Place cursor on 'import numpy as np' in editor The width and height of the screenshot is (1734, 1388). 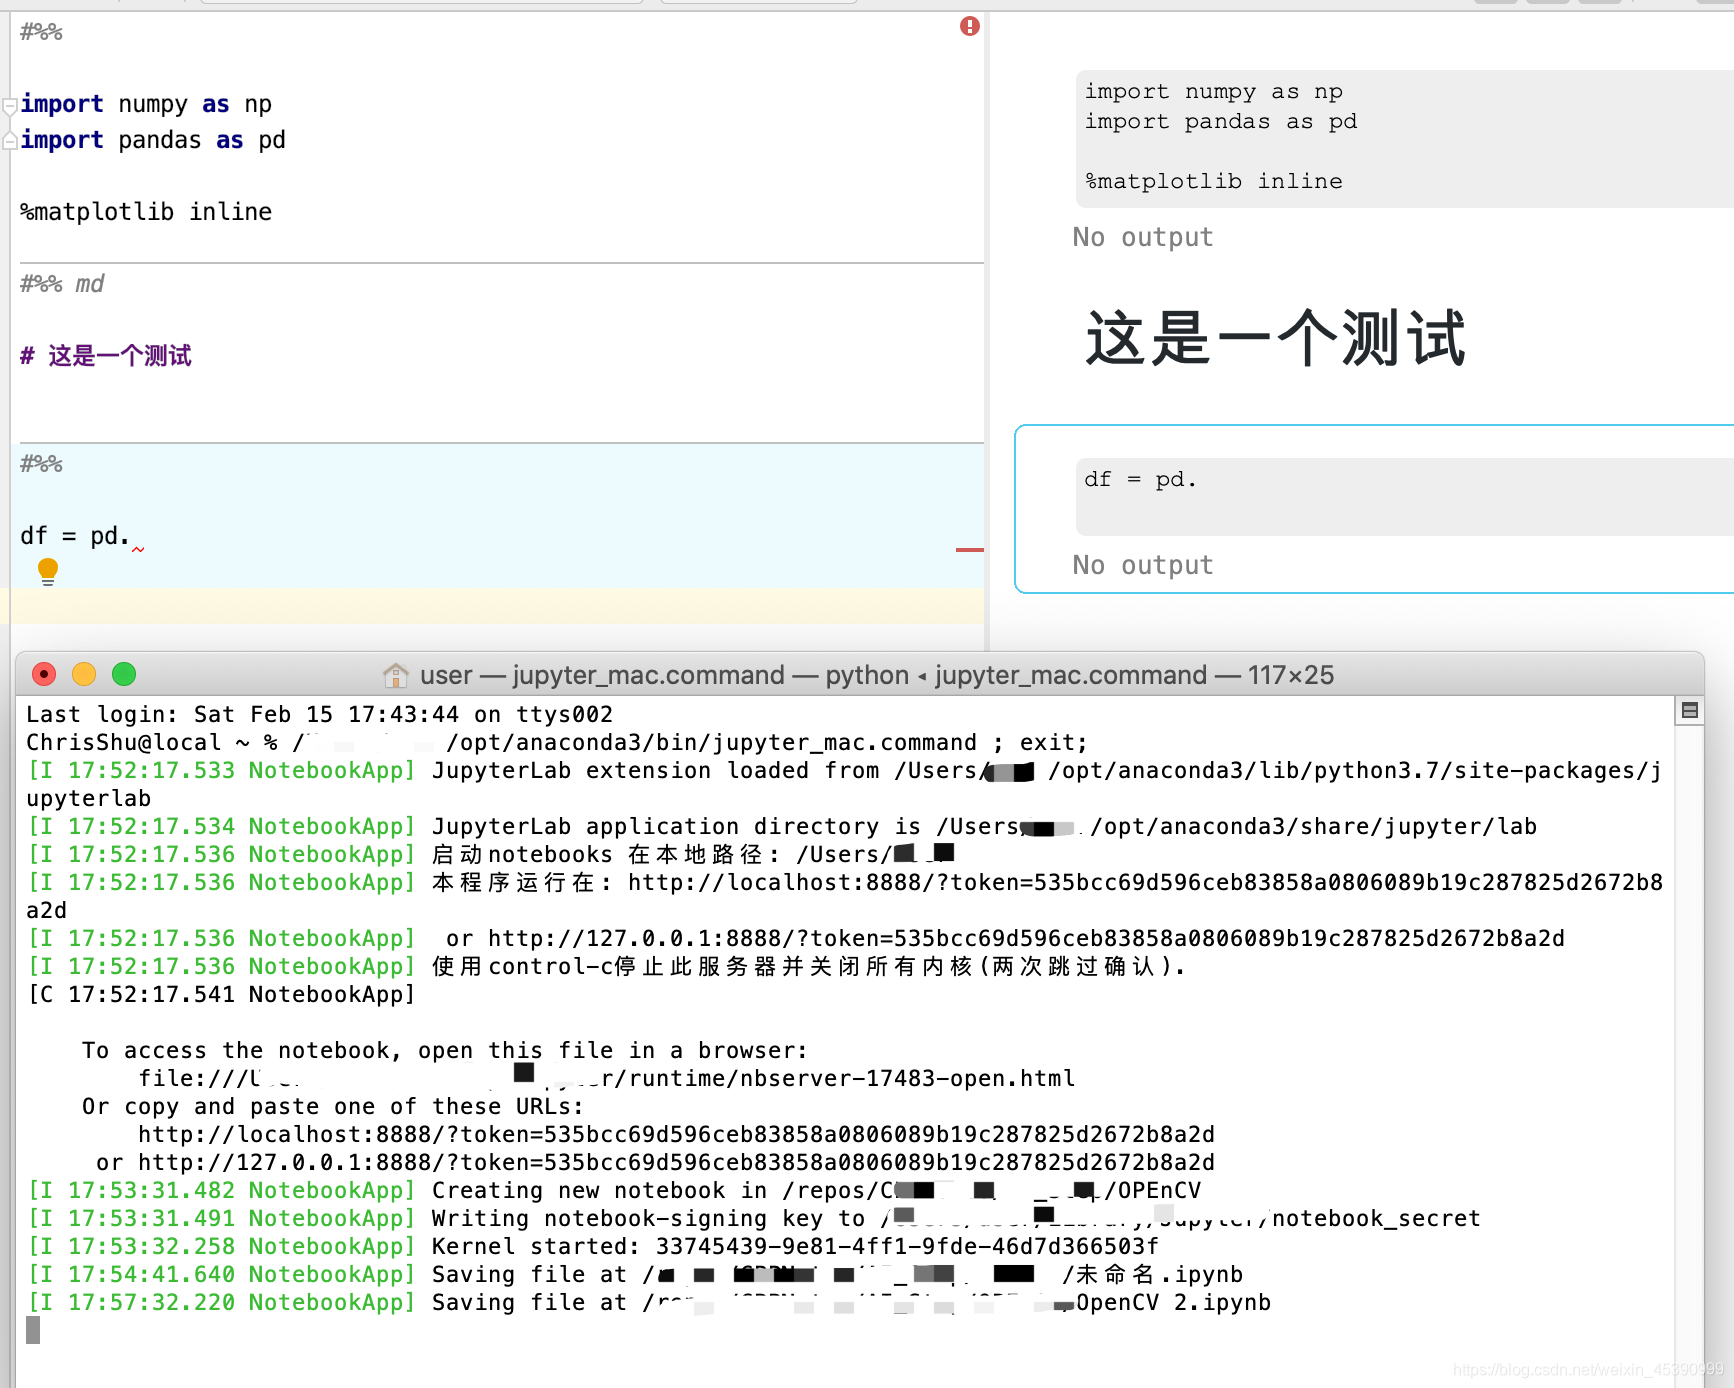(x=146, y=104)
